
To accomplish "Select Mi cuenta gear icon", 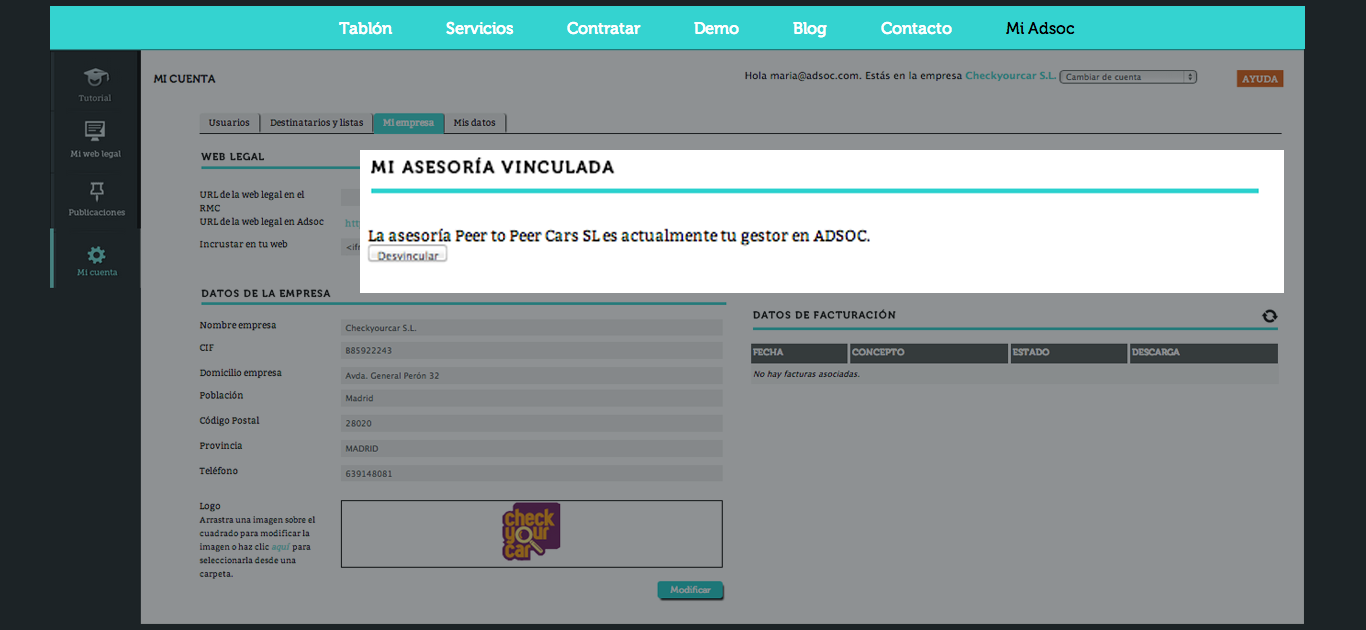I will 97,254.
